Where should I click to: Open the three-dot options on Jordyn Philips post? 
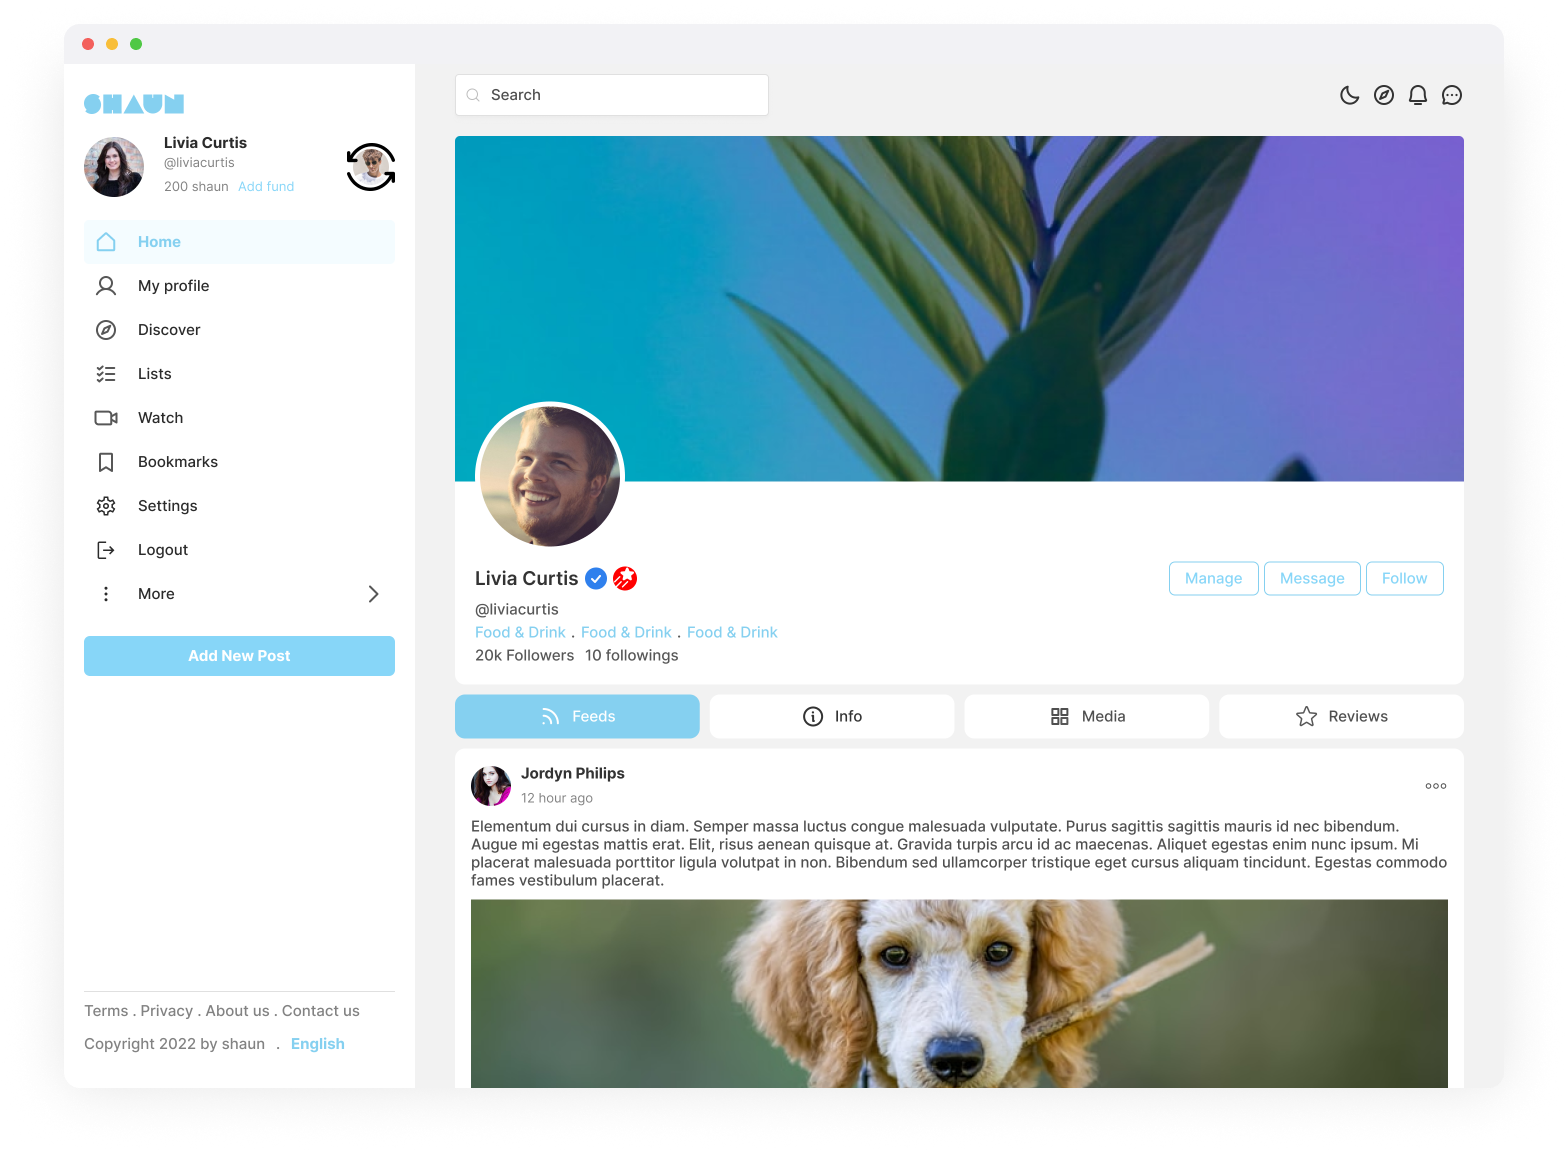click(x=1435, y=786)
